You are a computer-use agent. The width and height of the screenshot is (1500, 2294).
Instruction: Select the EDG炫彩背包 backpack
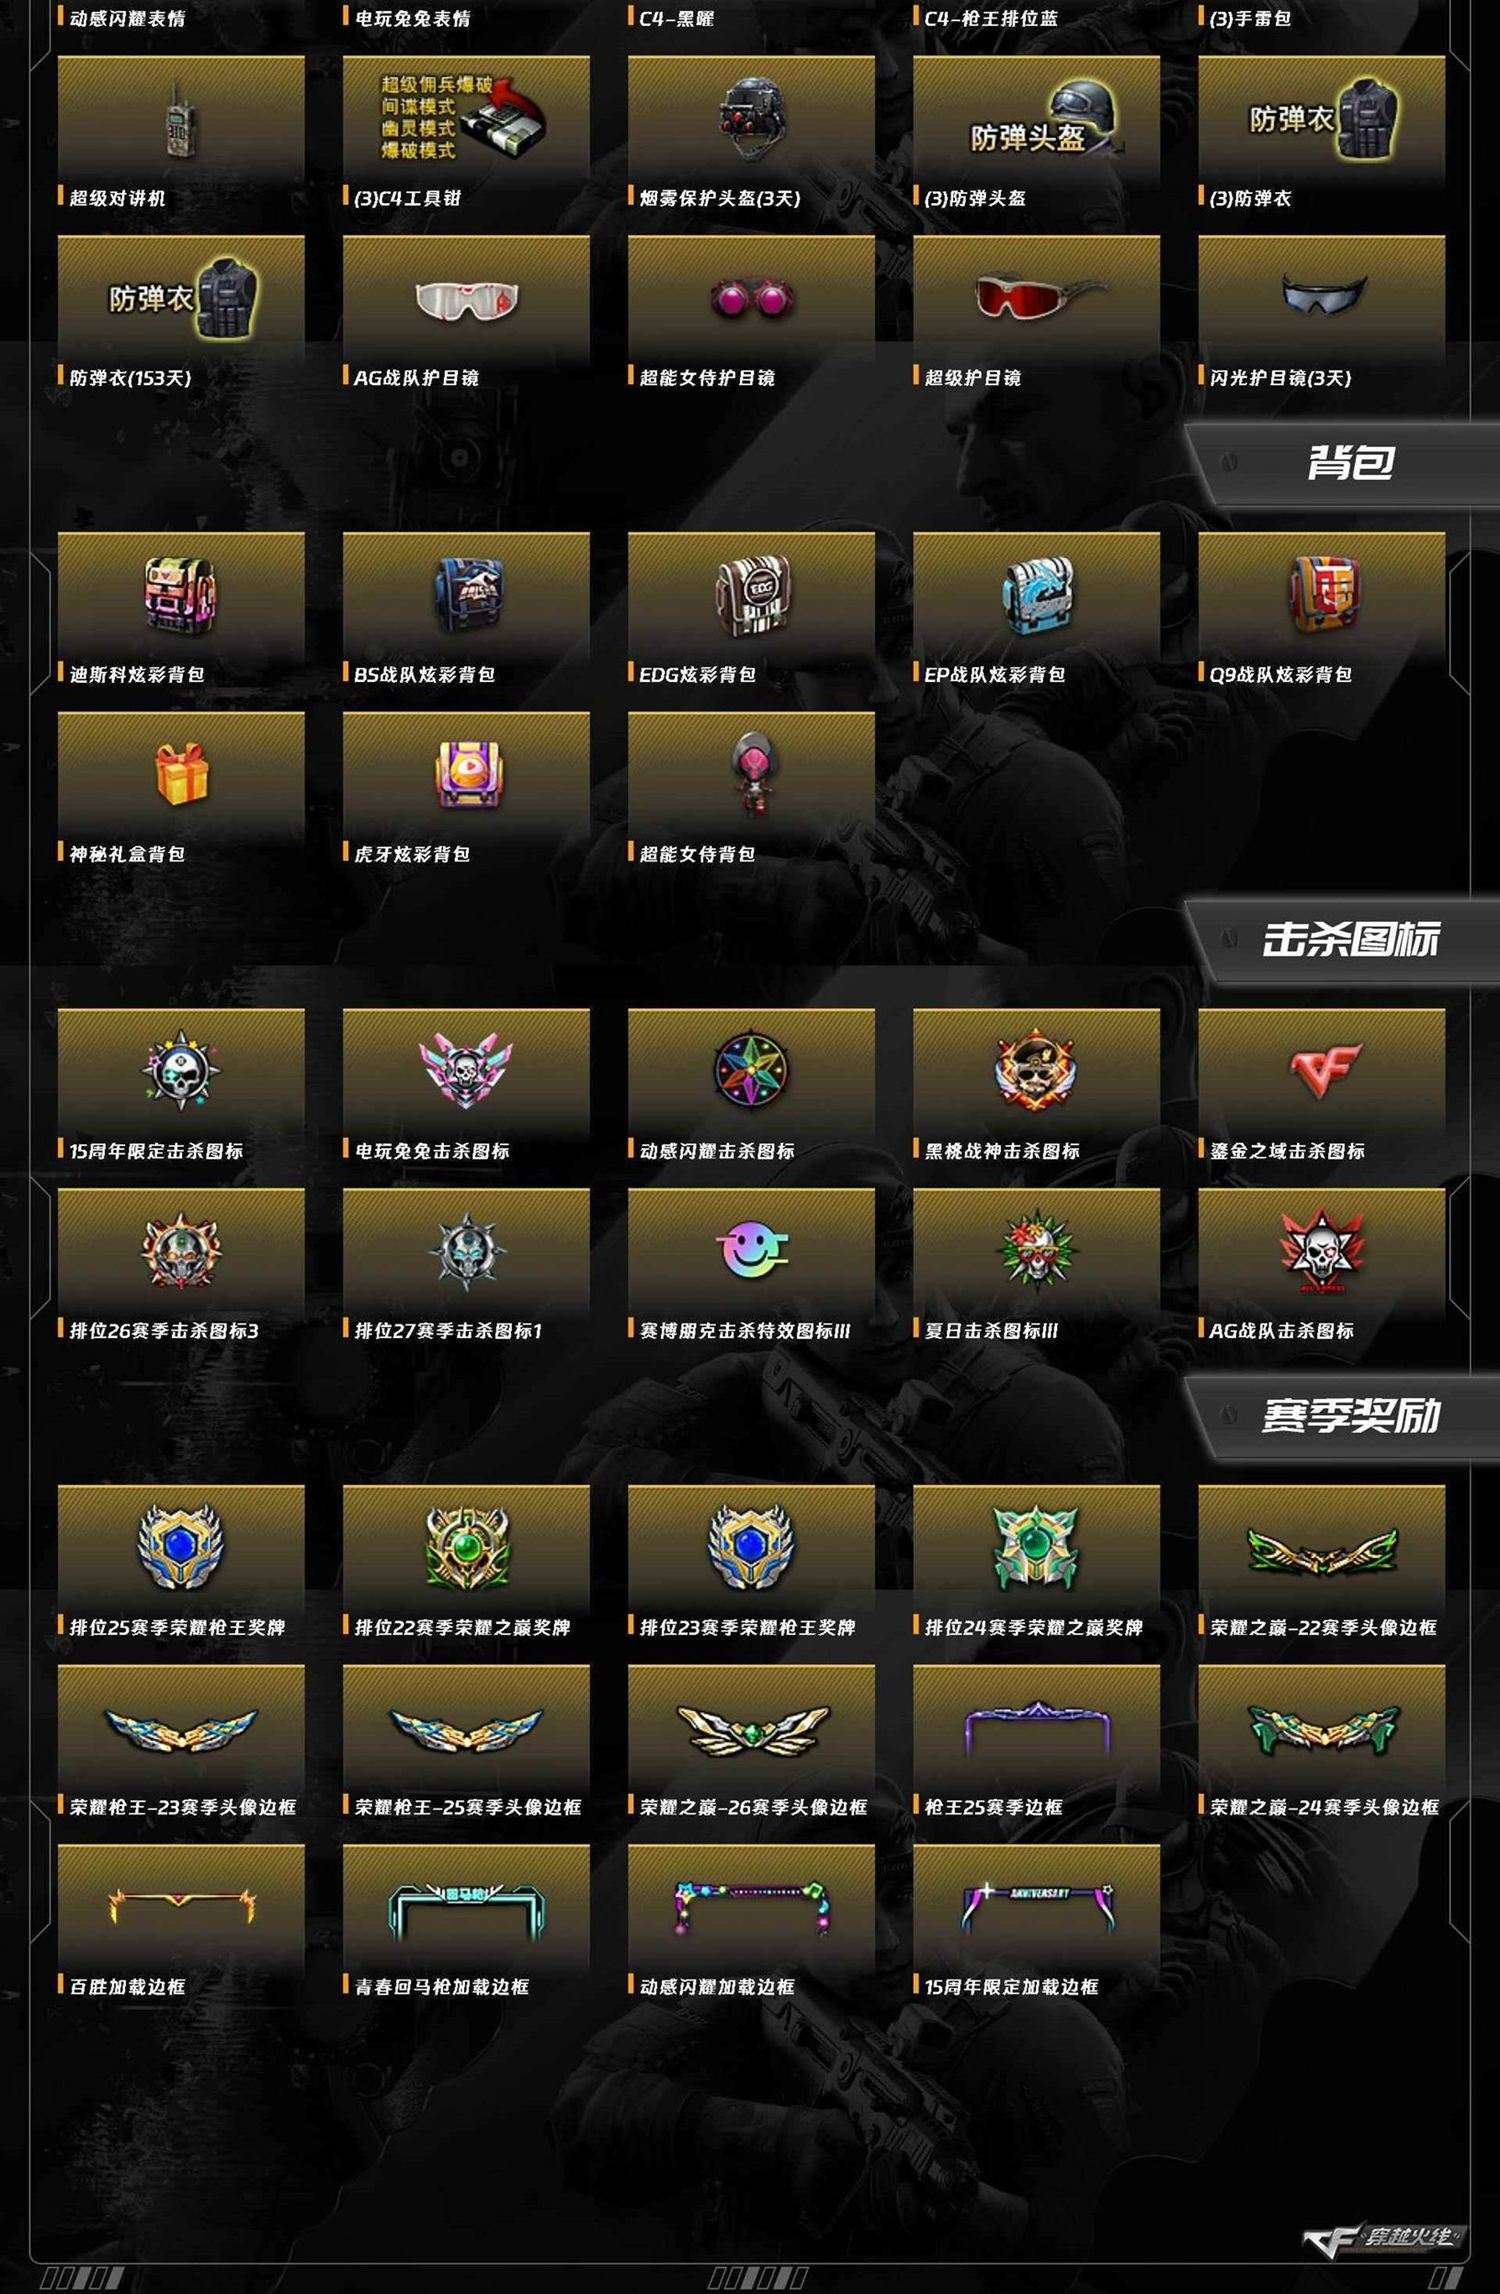[x=751, y=596]
